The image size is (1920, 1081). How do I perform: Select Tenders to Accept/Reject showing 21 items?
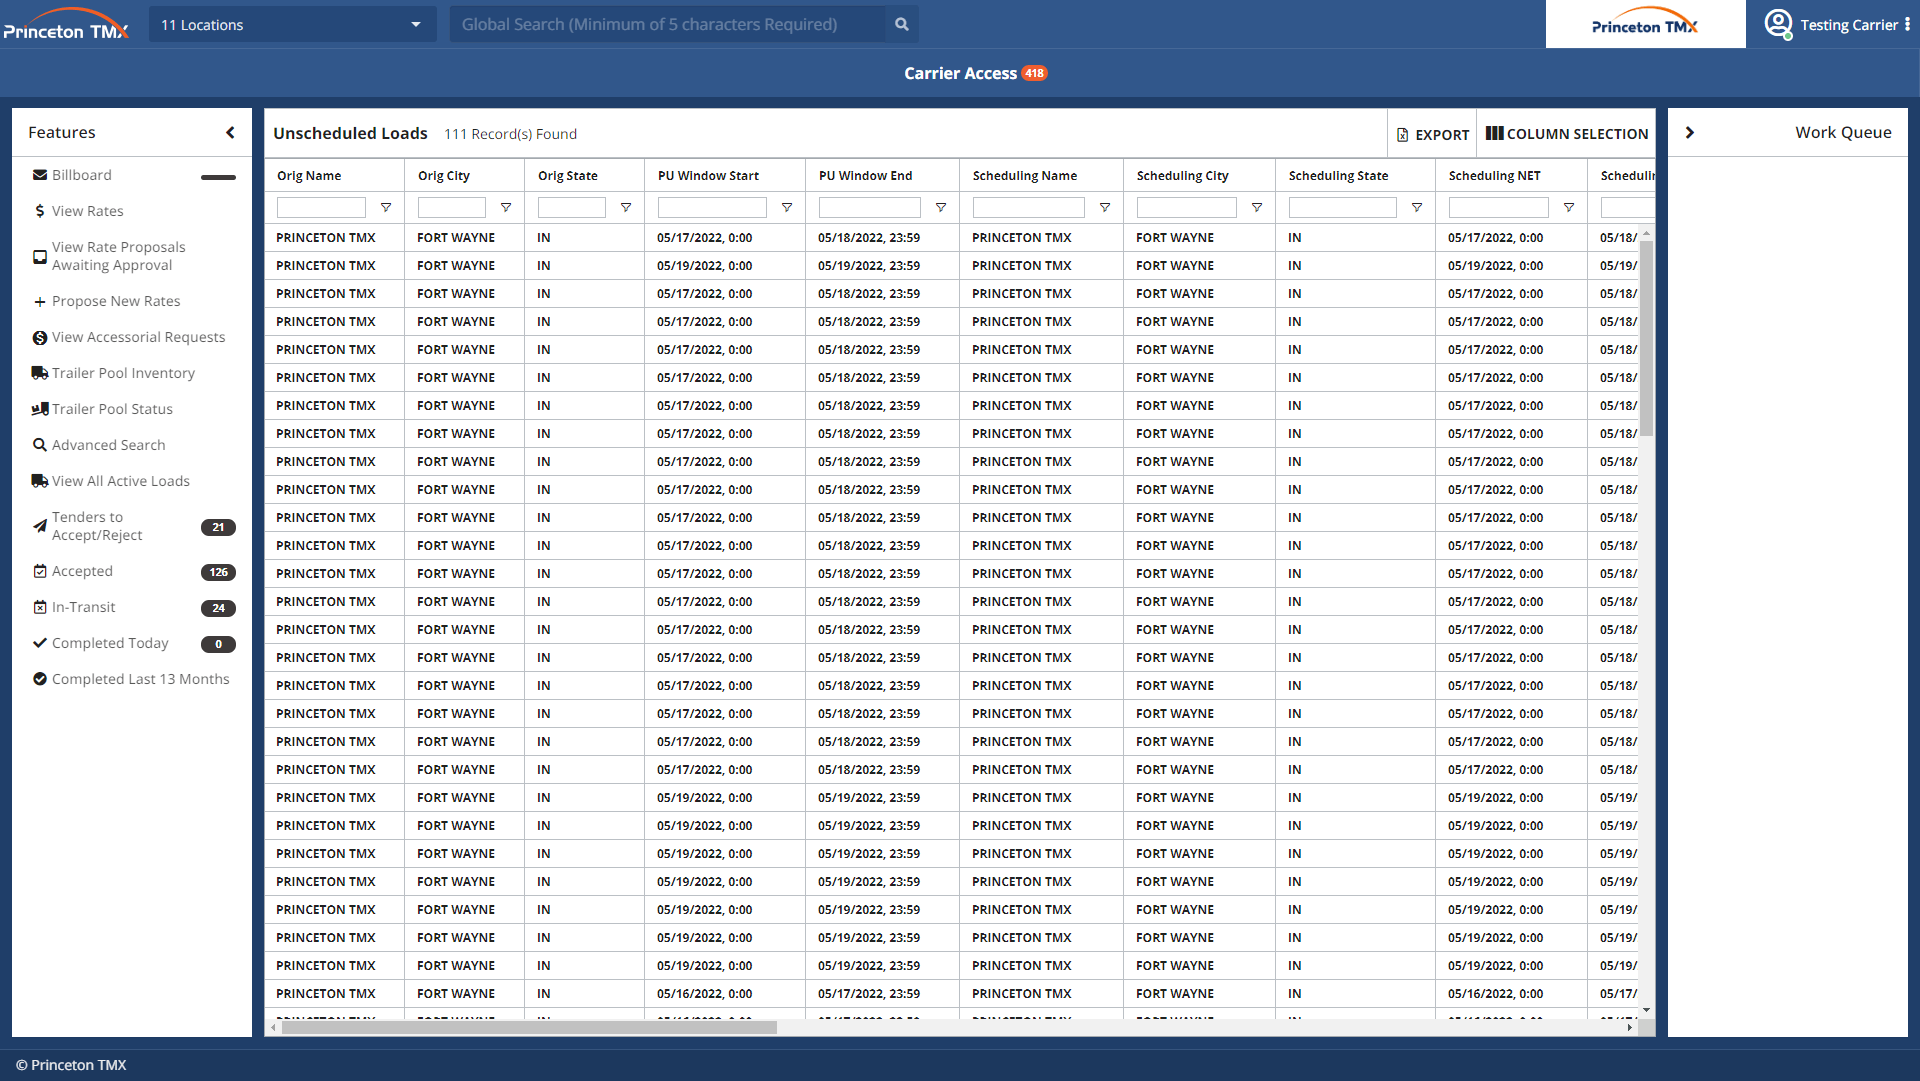(x=98, y=526)
